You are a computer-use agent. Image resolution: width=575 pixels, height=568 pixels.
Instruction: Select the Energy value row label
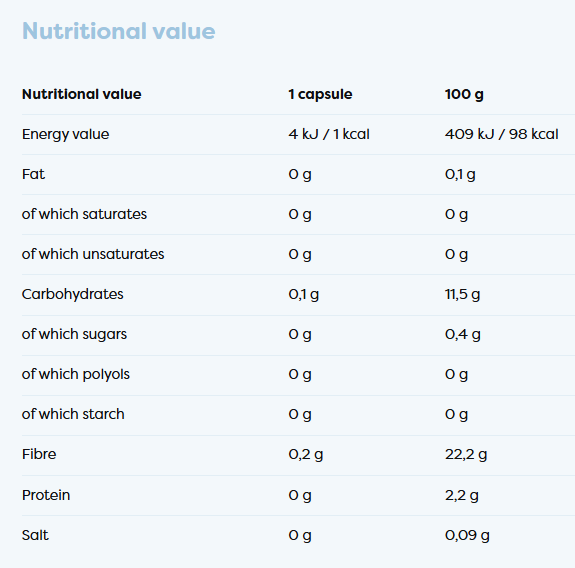pos(66,135)
